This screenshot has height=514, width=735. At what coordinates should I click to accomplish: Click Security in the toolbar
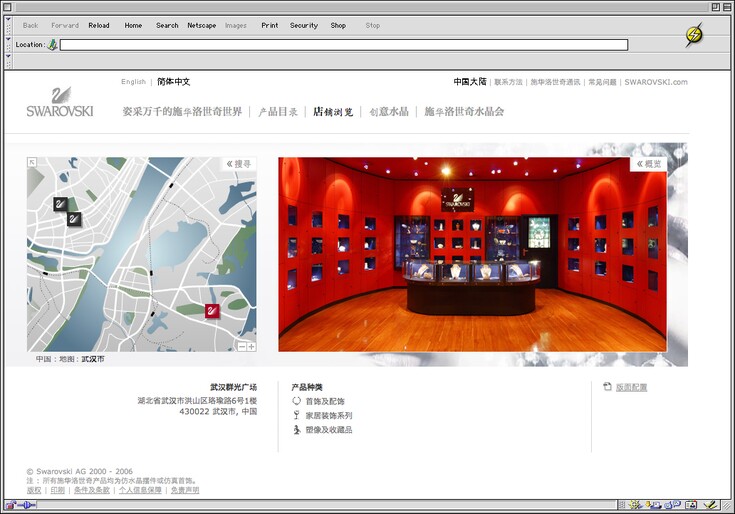coord(304,25)
